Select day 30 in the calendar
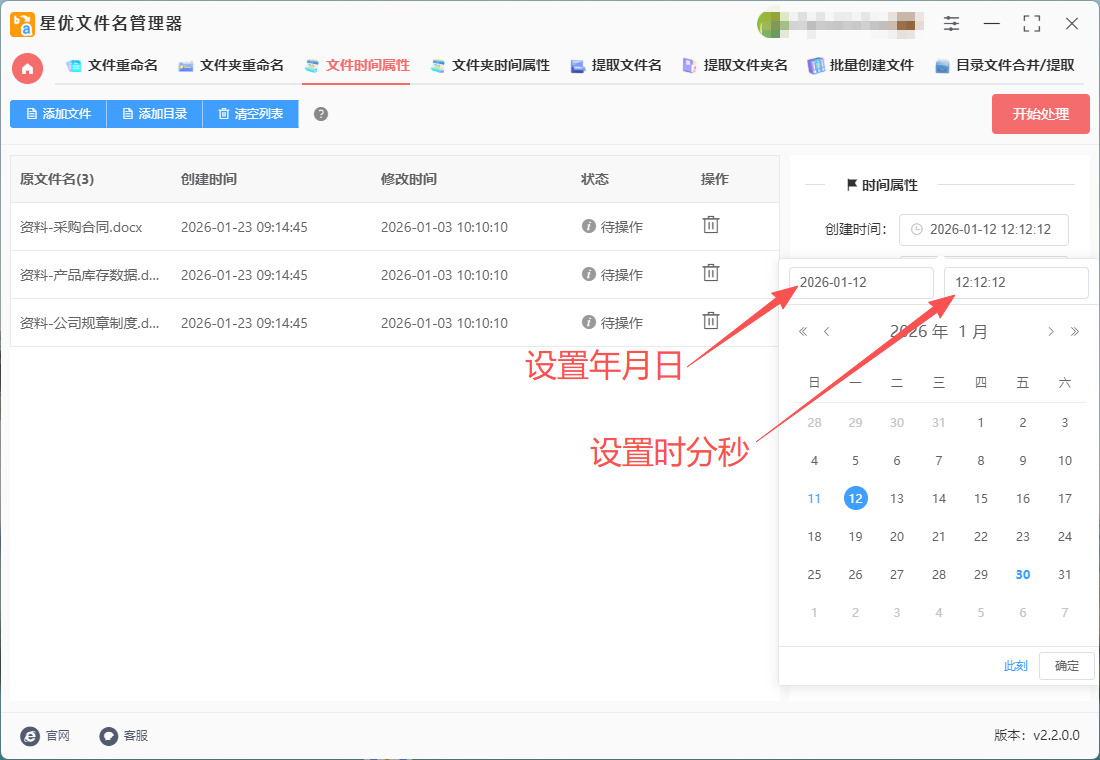 pyautogui.click(x=1023, y=575)
